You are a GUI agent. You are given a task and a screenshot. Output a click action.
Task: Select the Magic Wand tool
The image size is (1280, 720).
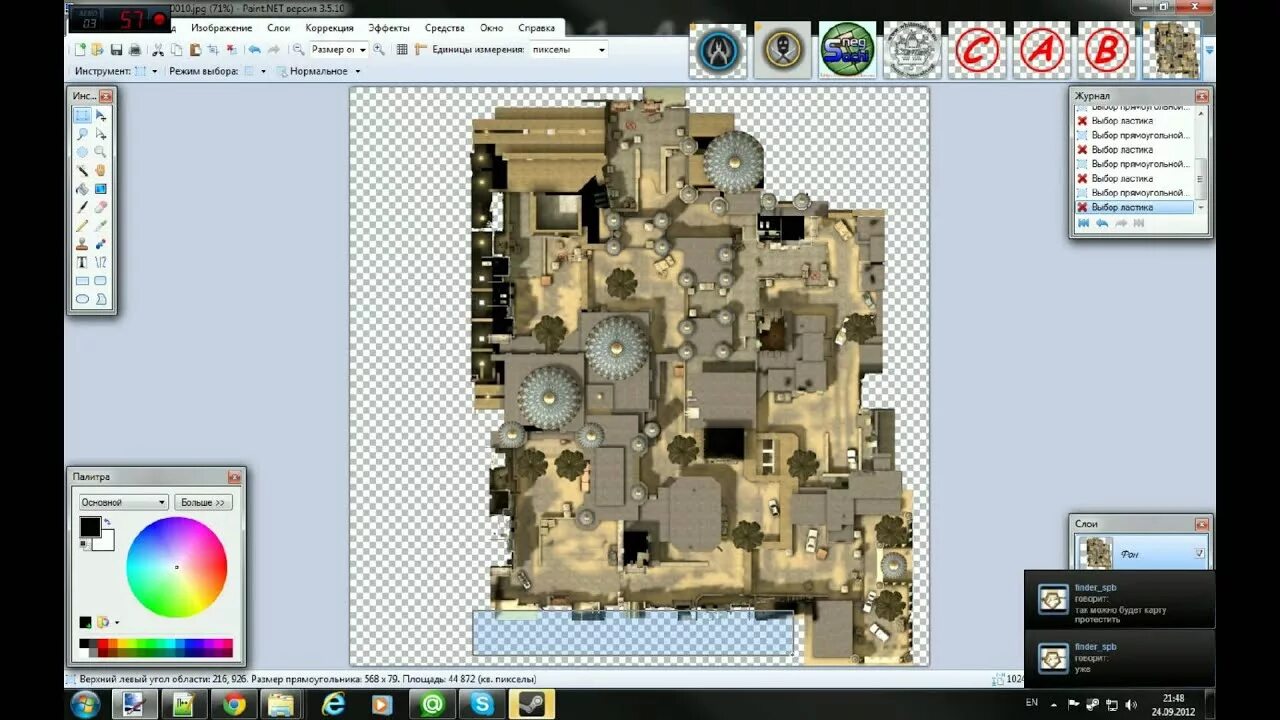coord(82,170)
